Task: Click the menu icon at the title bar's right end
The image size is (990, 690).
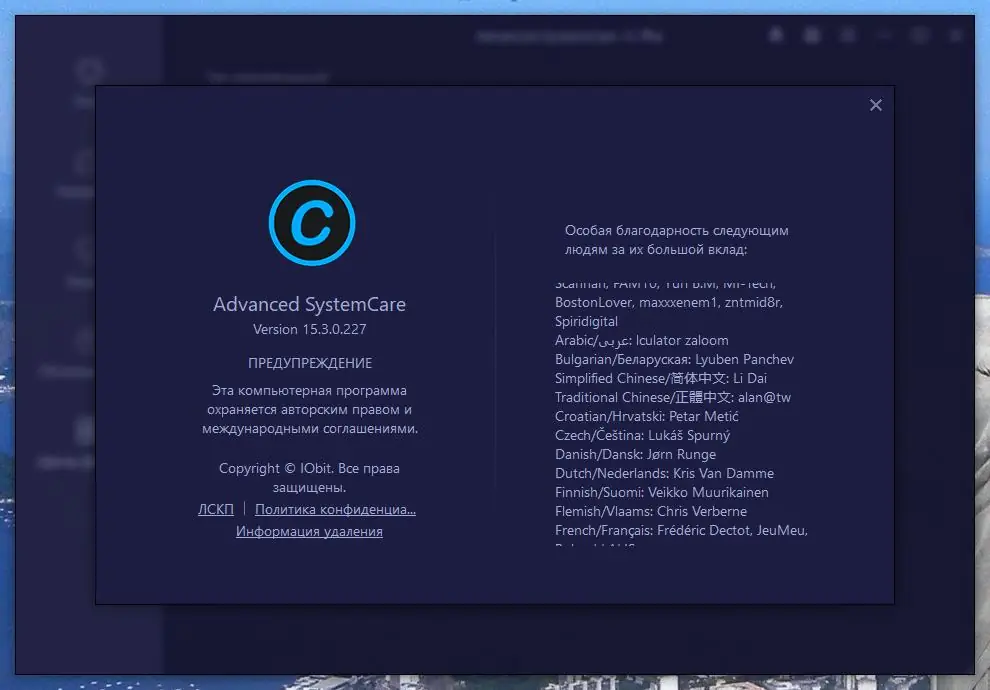Action: [x=956, y=34]
